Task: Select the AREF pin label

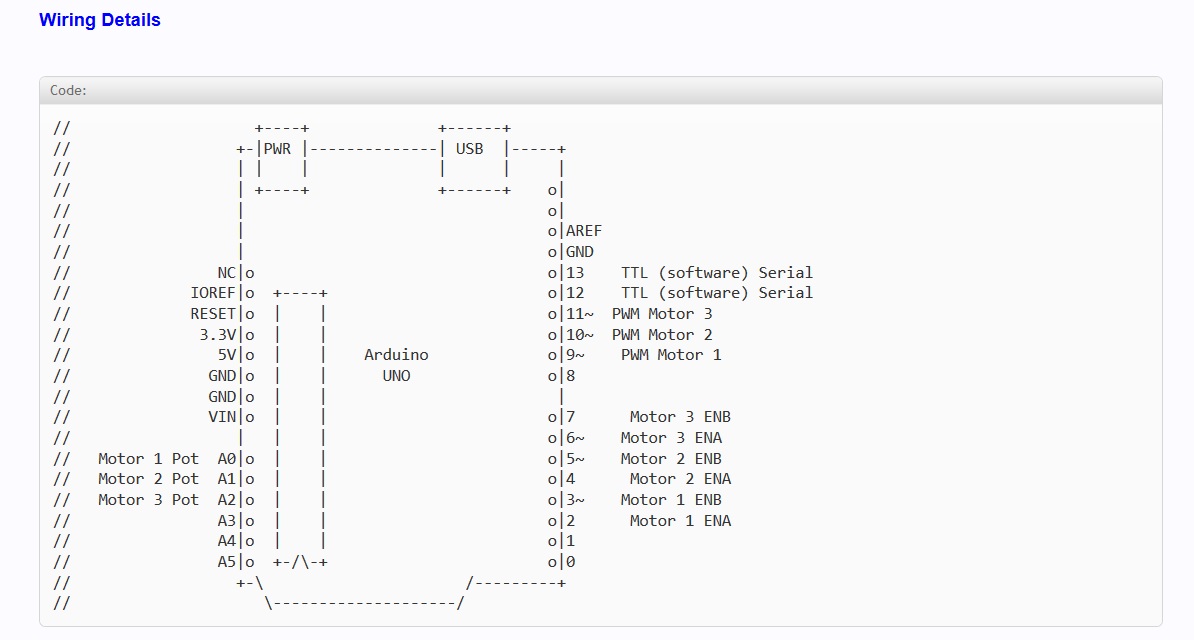Action: tap(584, 231)
